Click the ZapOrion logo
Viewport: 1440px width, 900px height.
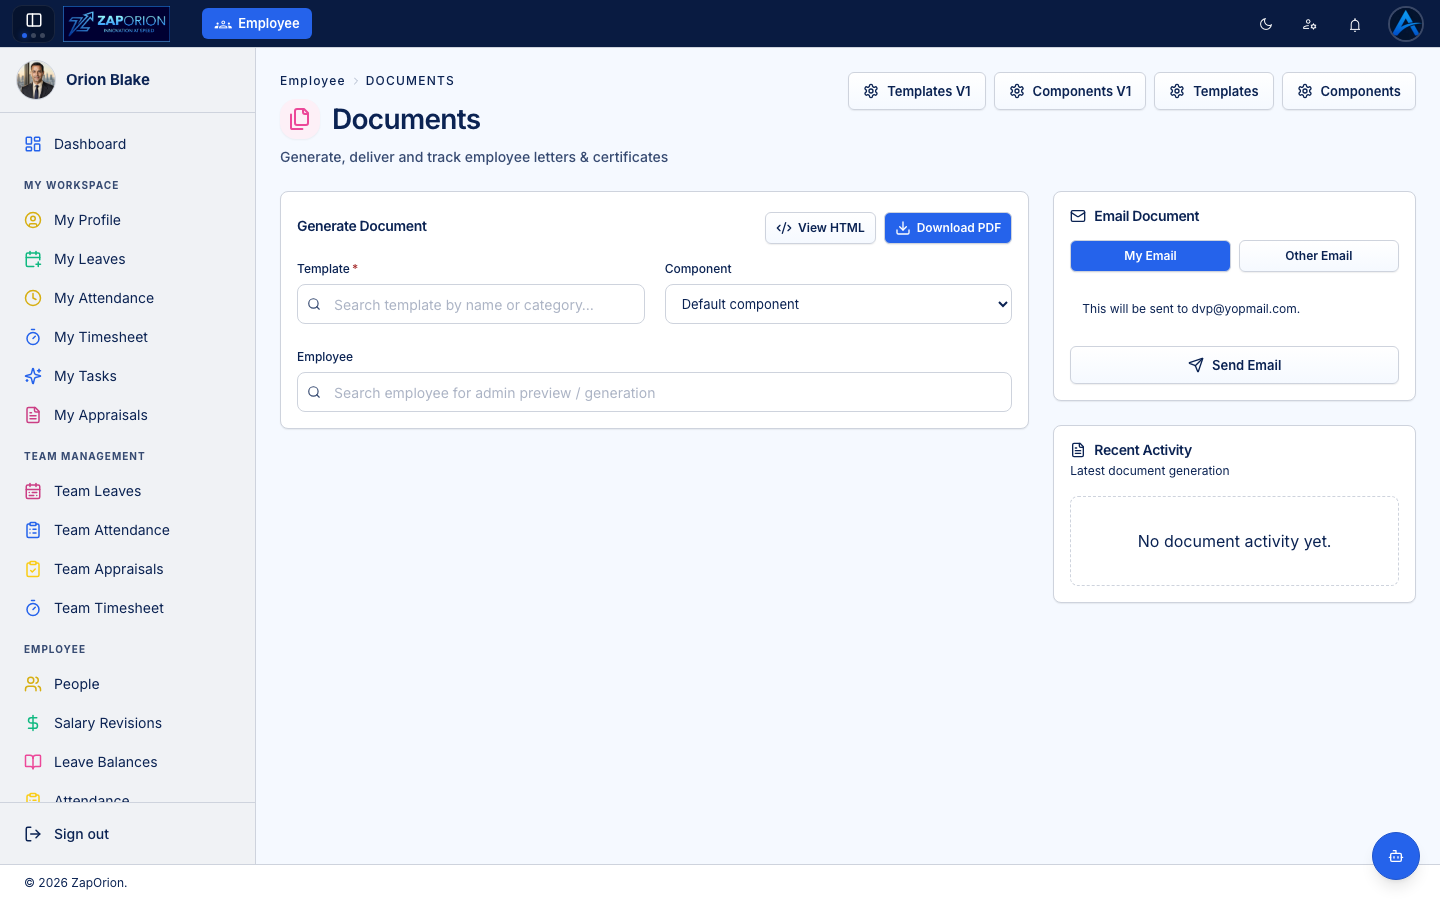pos(116,23)
